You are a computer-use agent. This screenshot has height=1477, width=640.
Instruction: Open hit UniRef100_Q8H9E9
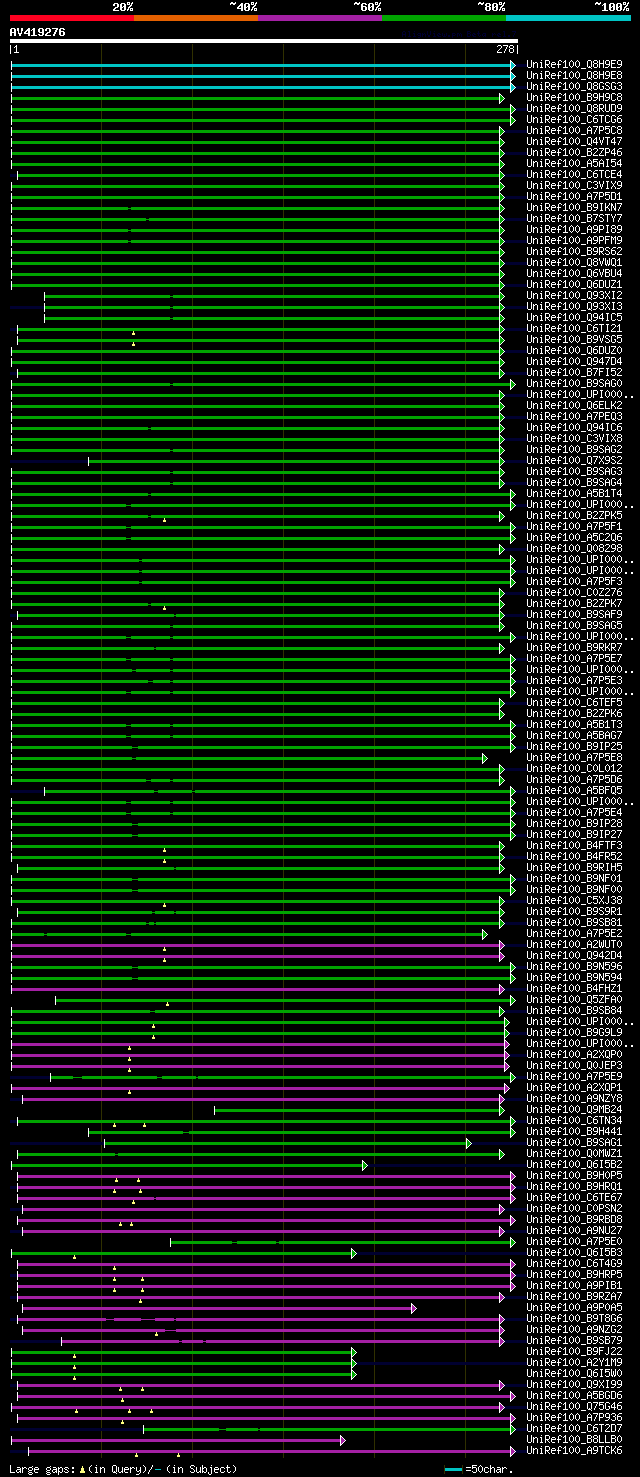[574, 64]
